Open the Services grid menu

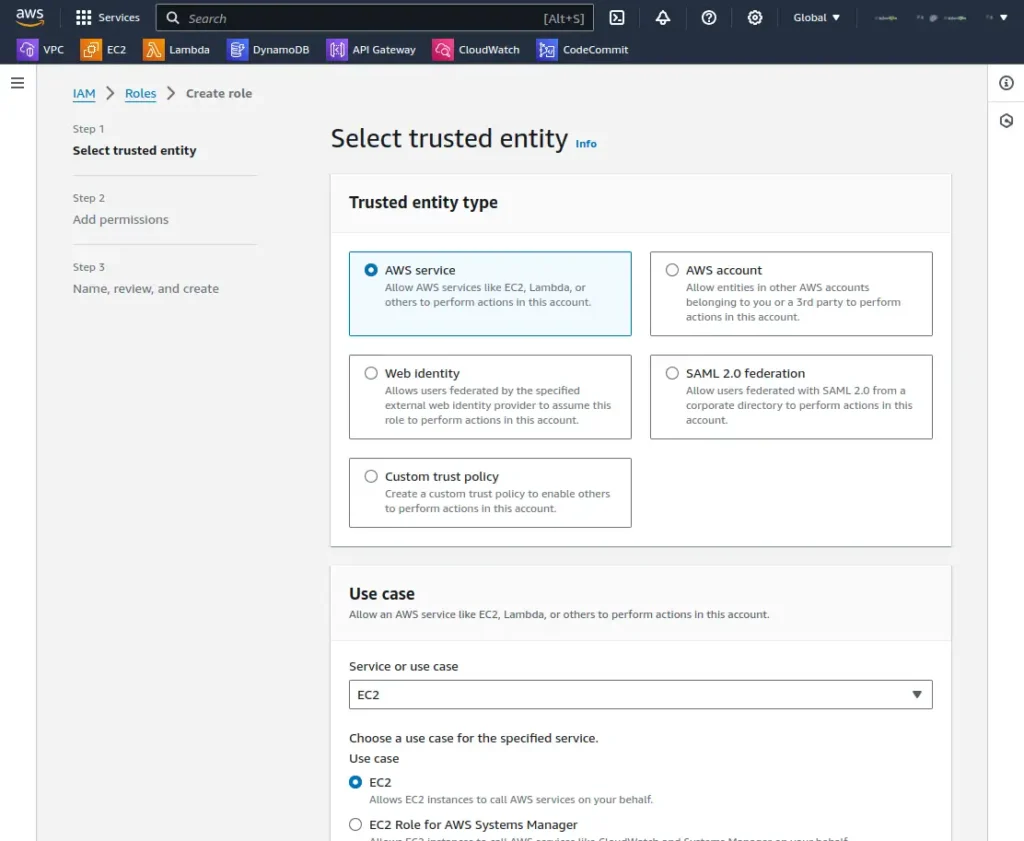pyautogui.click(x=107, y=18)
